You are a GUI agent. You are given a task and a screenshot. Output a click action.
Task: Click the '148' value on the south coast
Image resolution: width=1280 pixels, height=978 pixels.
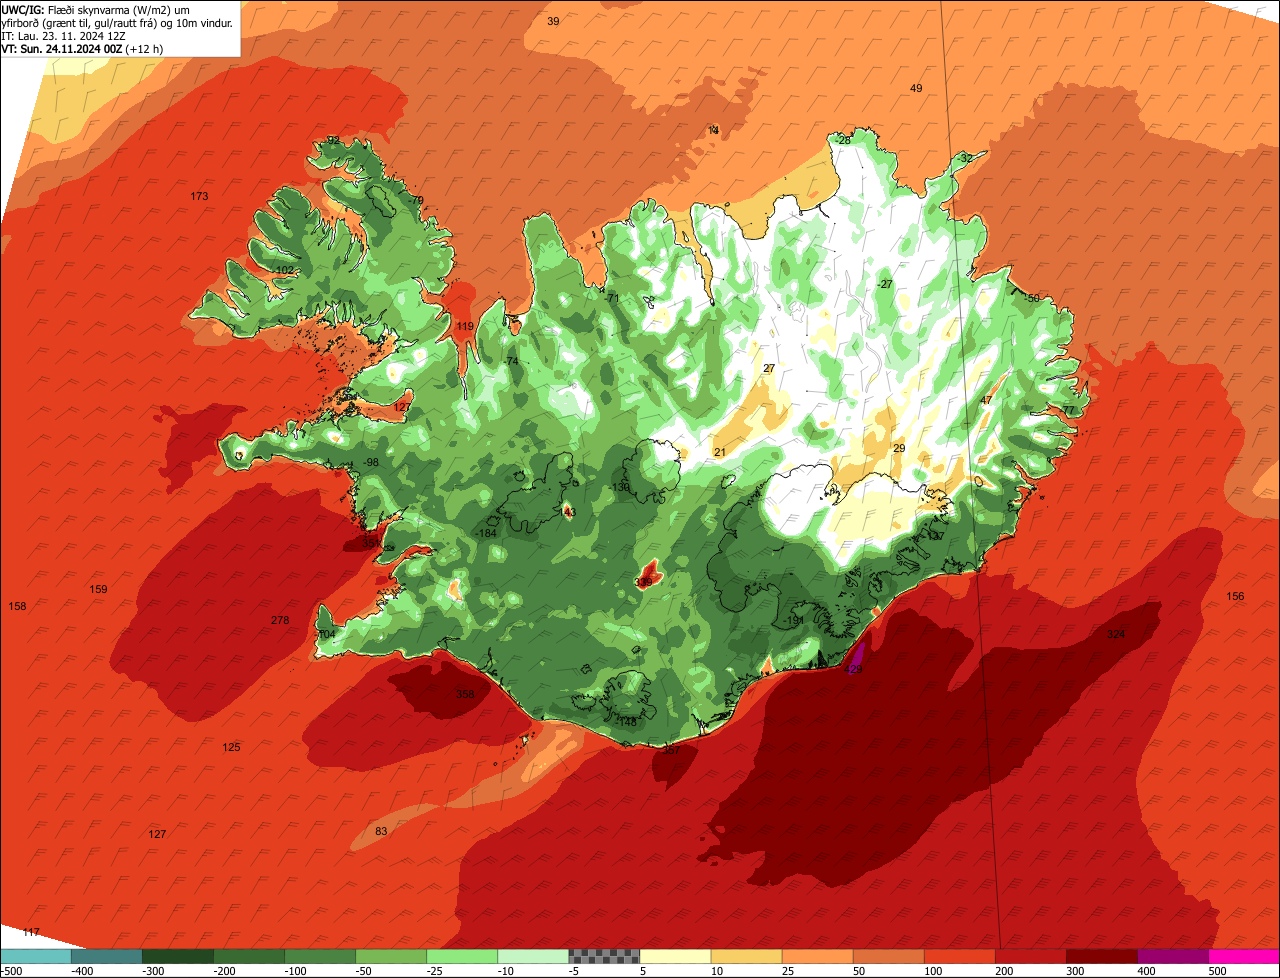628,721
